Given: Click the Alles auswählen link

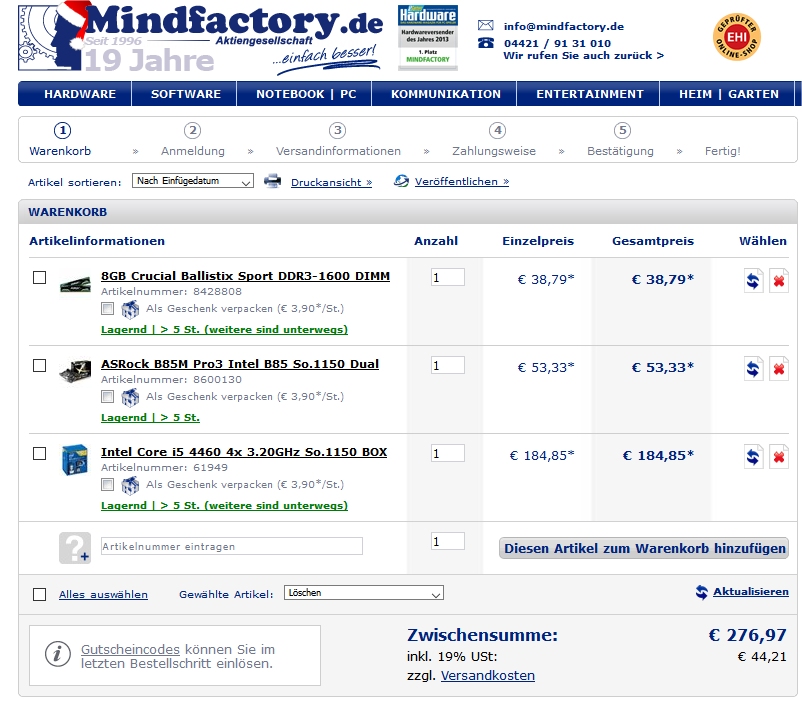Looking at the screenshot, I should pos(103,595).
